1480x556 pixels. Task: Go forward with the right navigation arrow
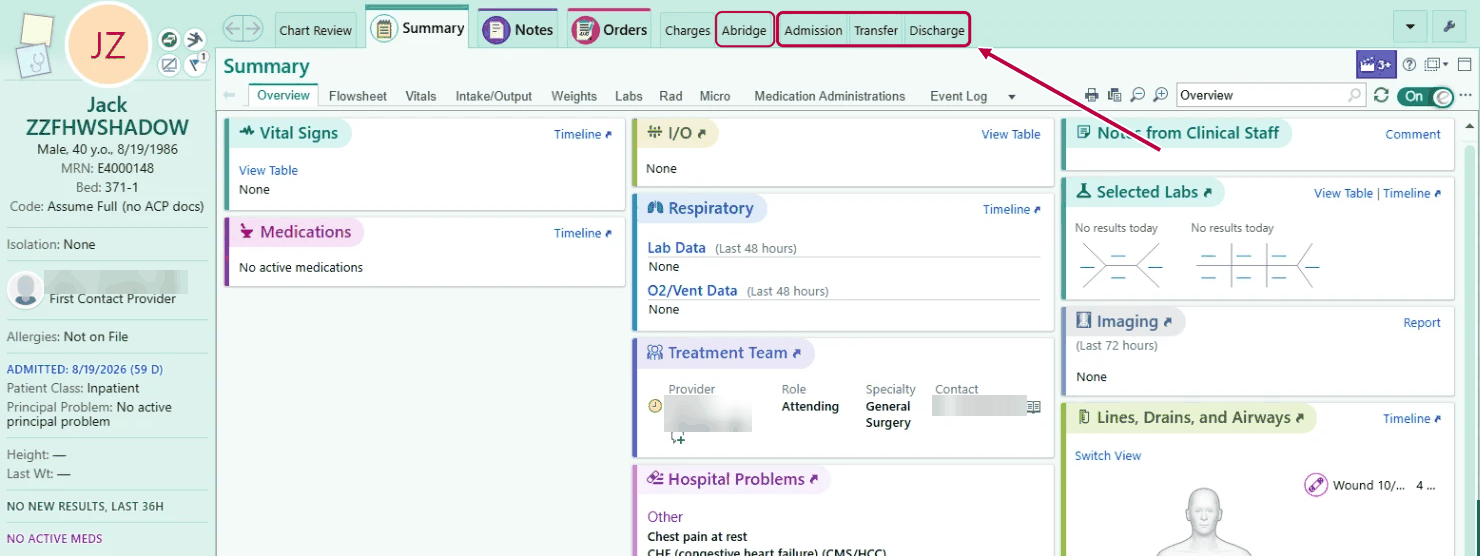(253, 29)
